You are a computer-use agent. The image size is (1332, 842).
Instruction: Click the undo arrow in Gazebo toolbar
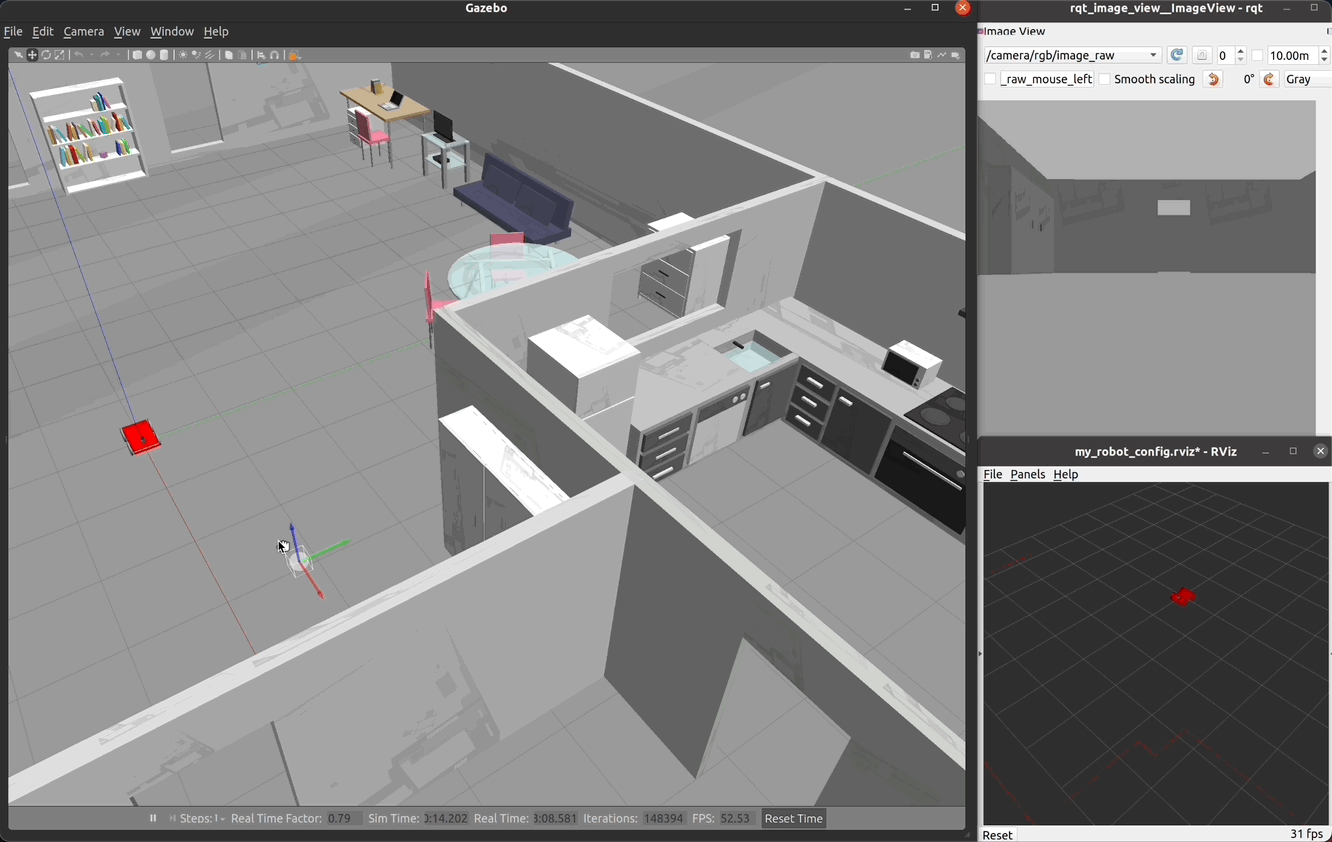pos(78,55)
